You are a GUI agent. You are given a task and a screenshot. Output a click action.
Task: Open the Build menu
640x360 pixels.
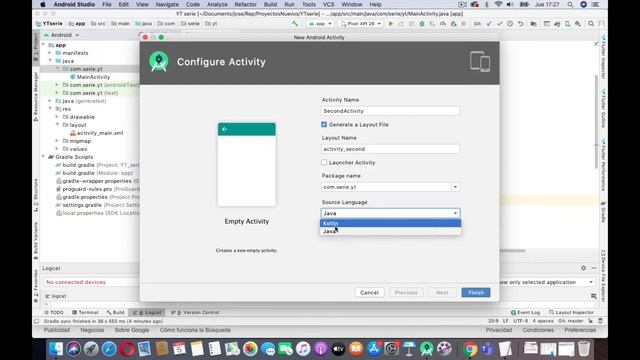pos(270,4)
